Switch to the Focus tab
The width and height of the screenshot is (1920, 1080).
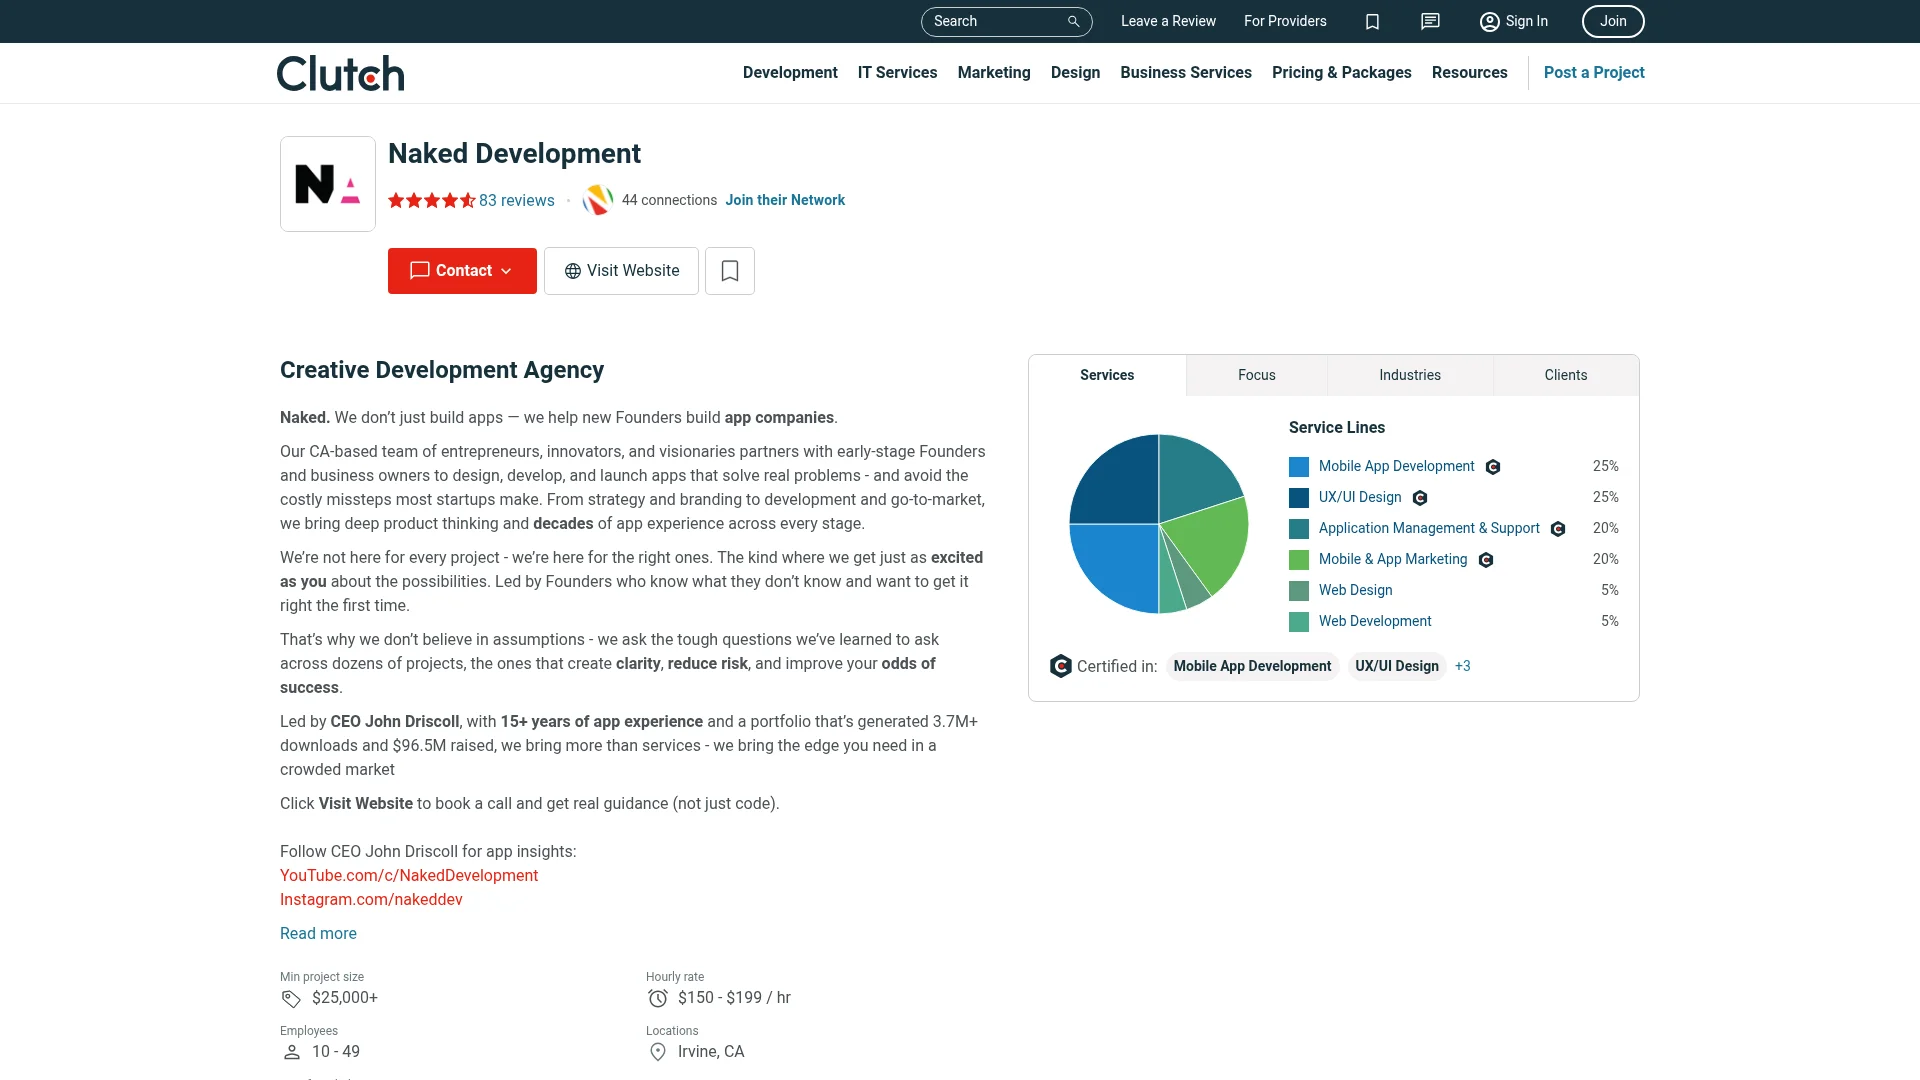(x=1257, y=375)
